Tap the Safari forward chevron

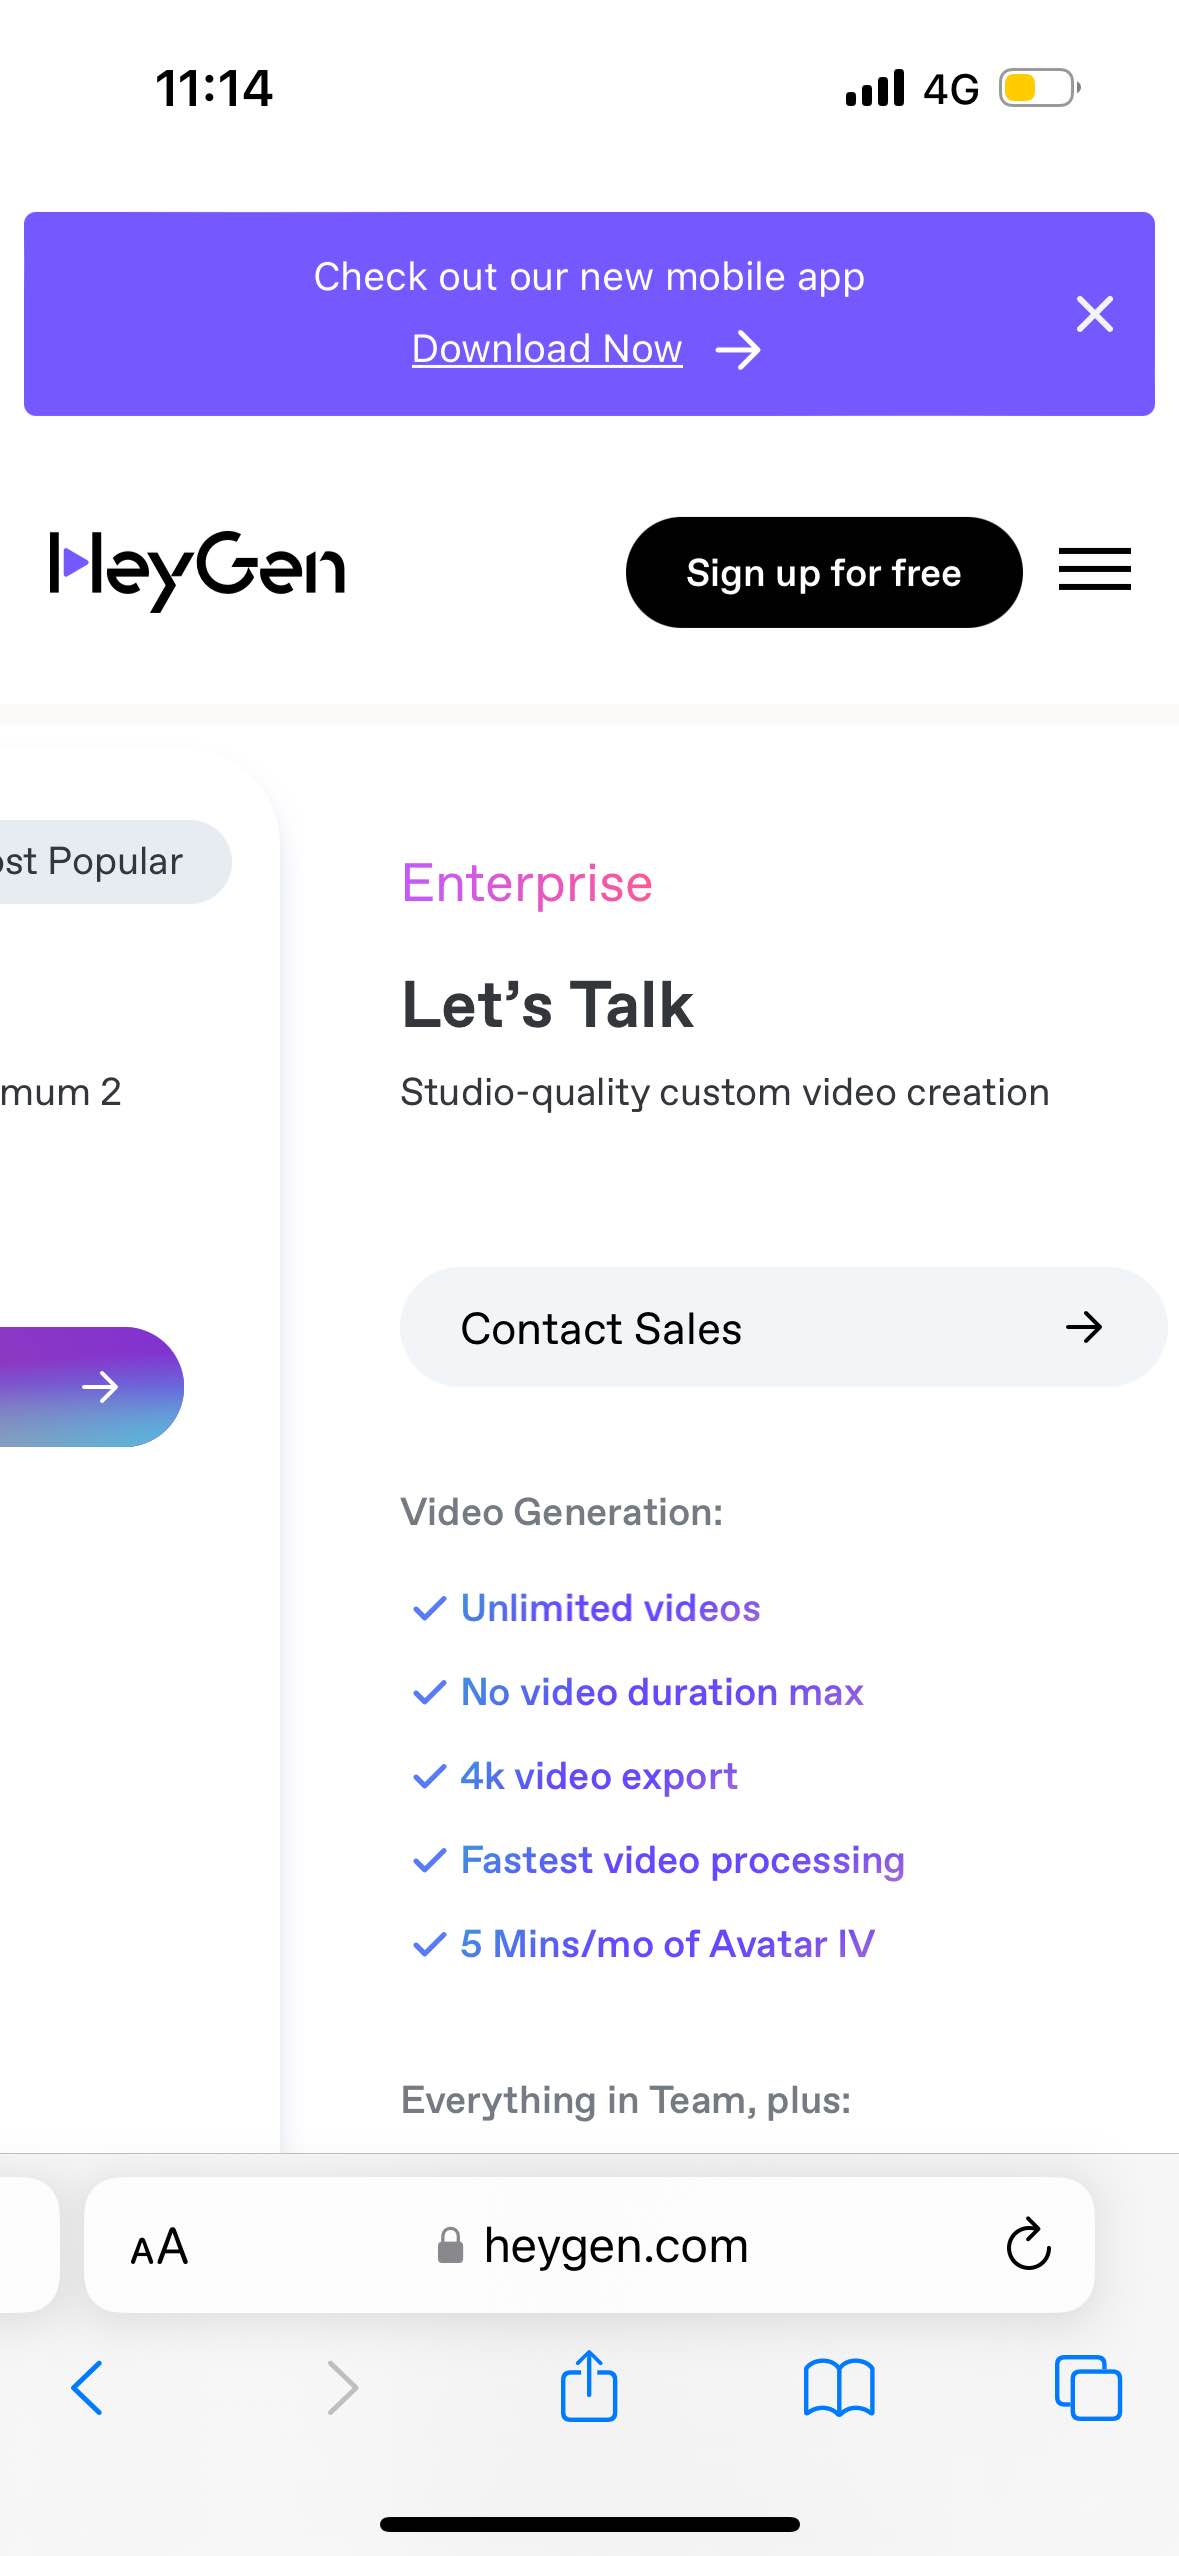(342, 2388)
